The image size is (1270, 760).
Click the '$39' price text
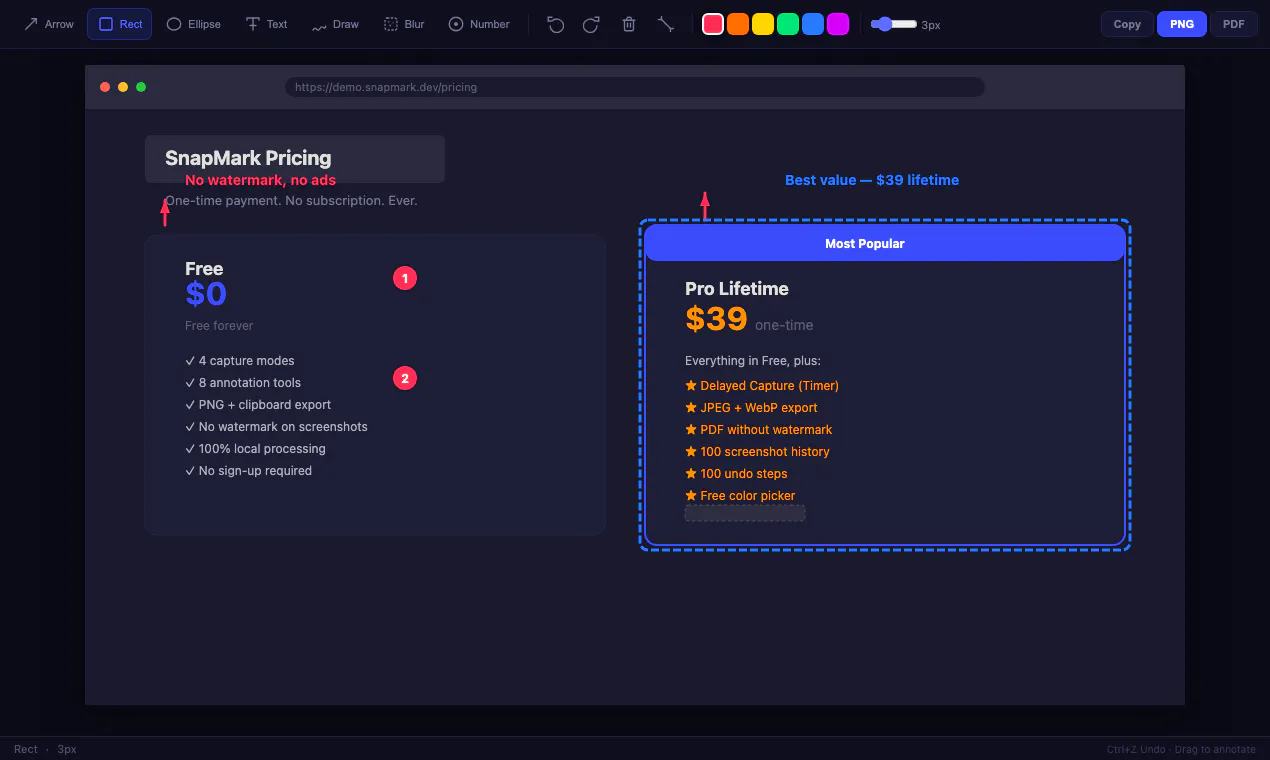(x=716, y=319)
